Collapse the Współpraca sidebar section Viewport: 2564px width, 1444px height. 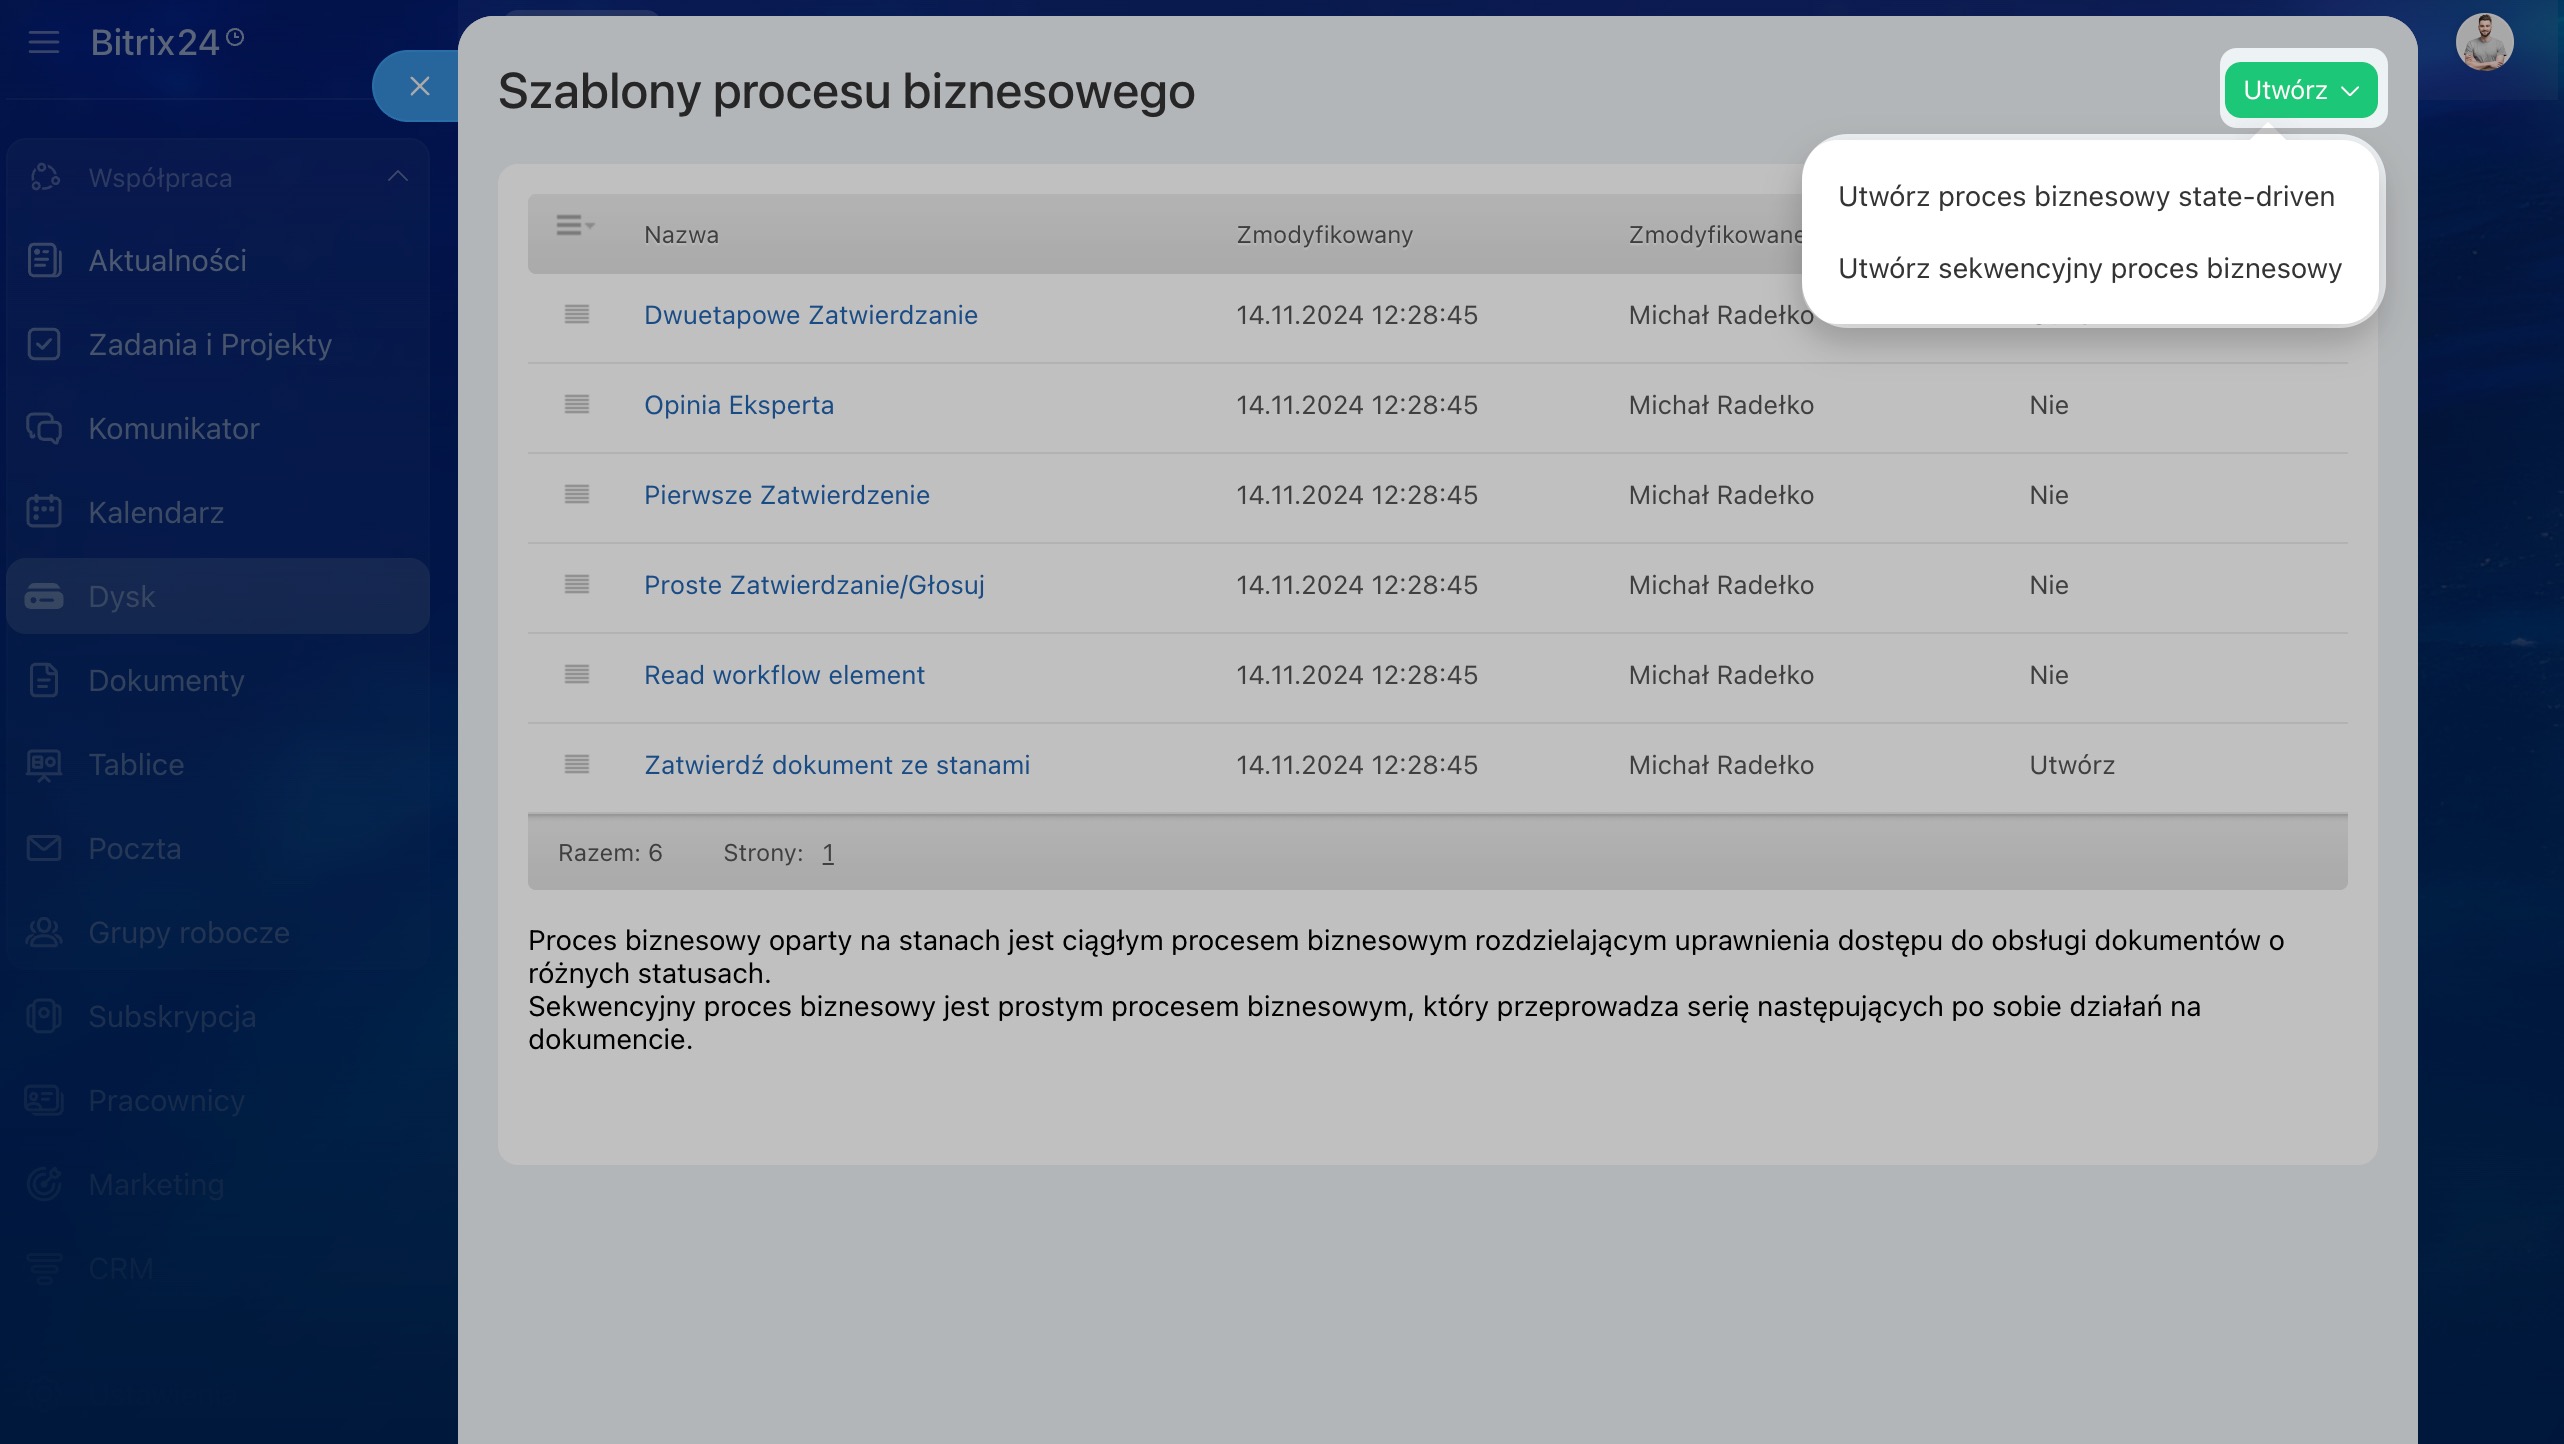tap(397, 177)
